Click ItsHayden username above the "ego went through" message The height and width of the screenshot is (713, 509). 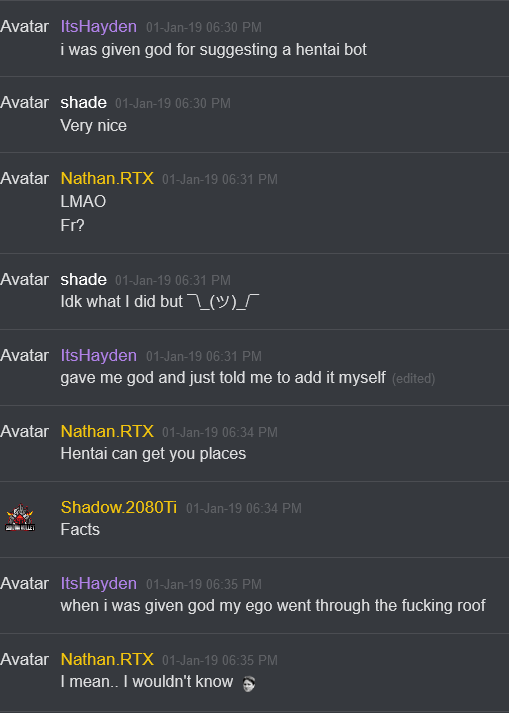point(99,583)
